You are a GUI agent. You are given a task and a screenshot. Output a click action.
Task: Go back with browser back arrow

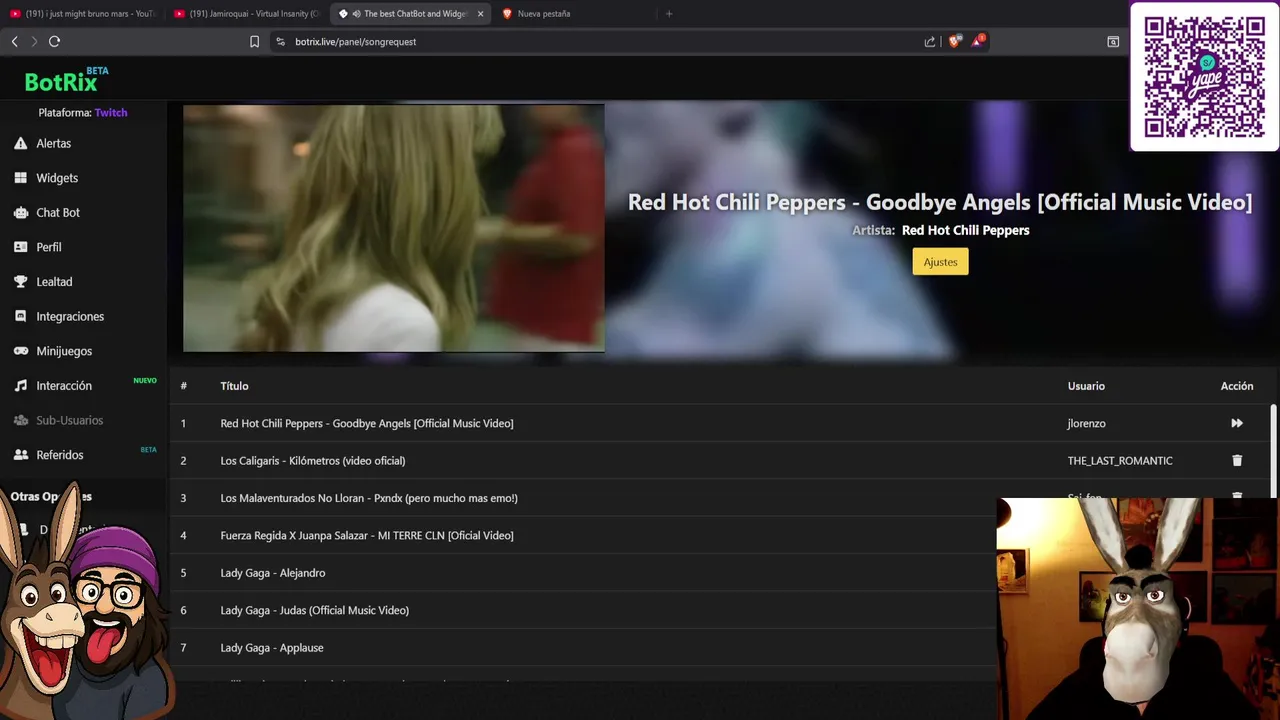tap(14, 41)
